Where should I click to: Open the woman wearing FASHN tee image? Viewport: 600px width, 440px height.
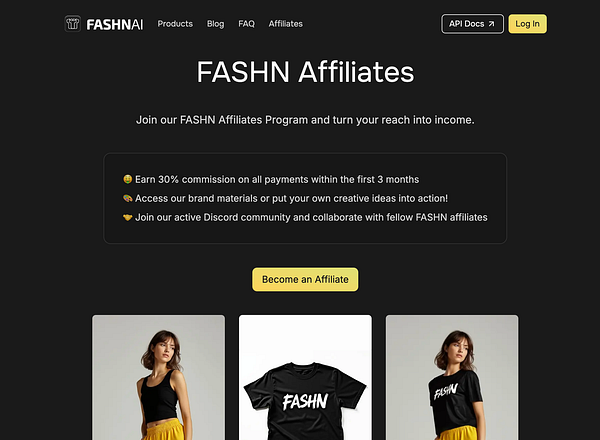452,377
